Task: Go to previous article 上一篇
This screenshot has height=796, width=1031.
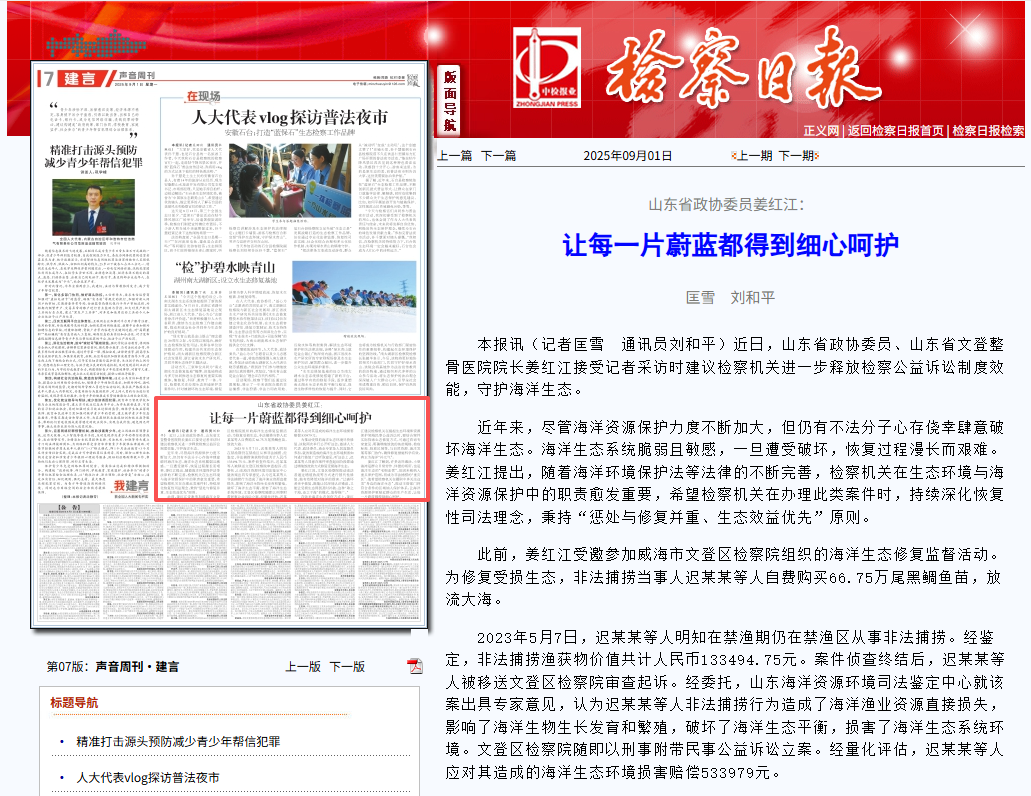Action: point(454,155)
